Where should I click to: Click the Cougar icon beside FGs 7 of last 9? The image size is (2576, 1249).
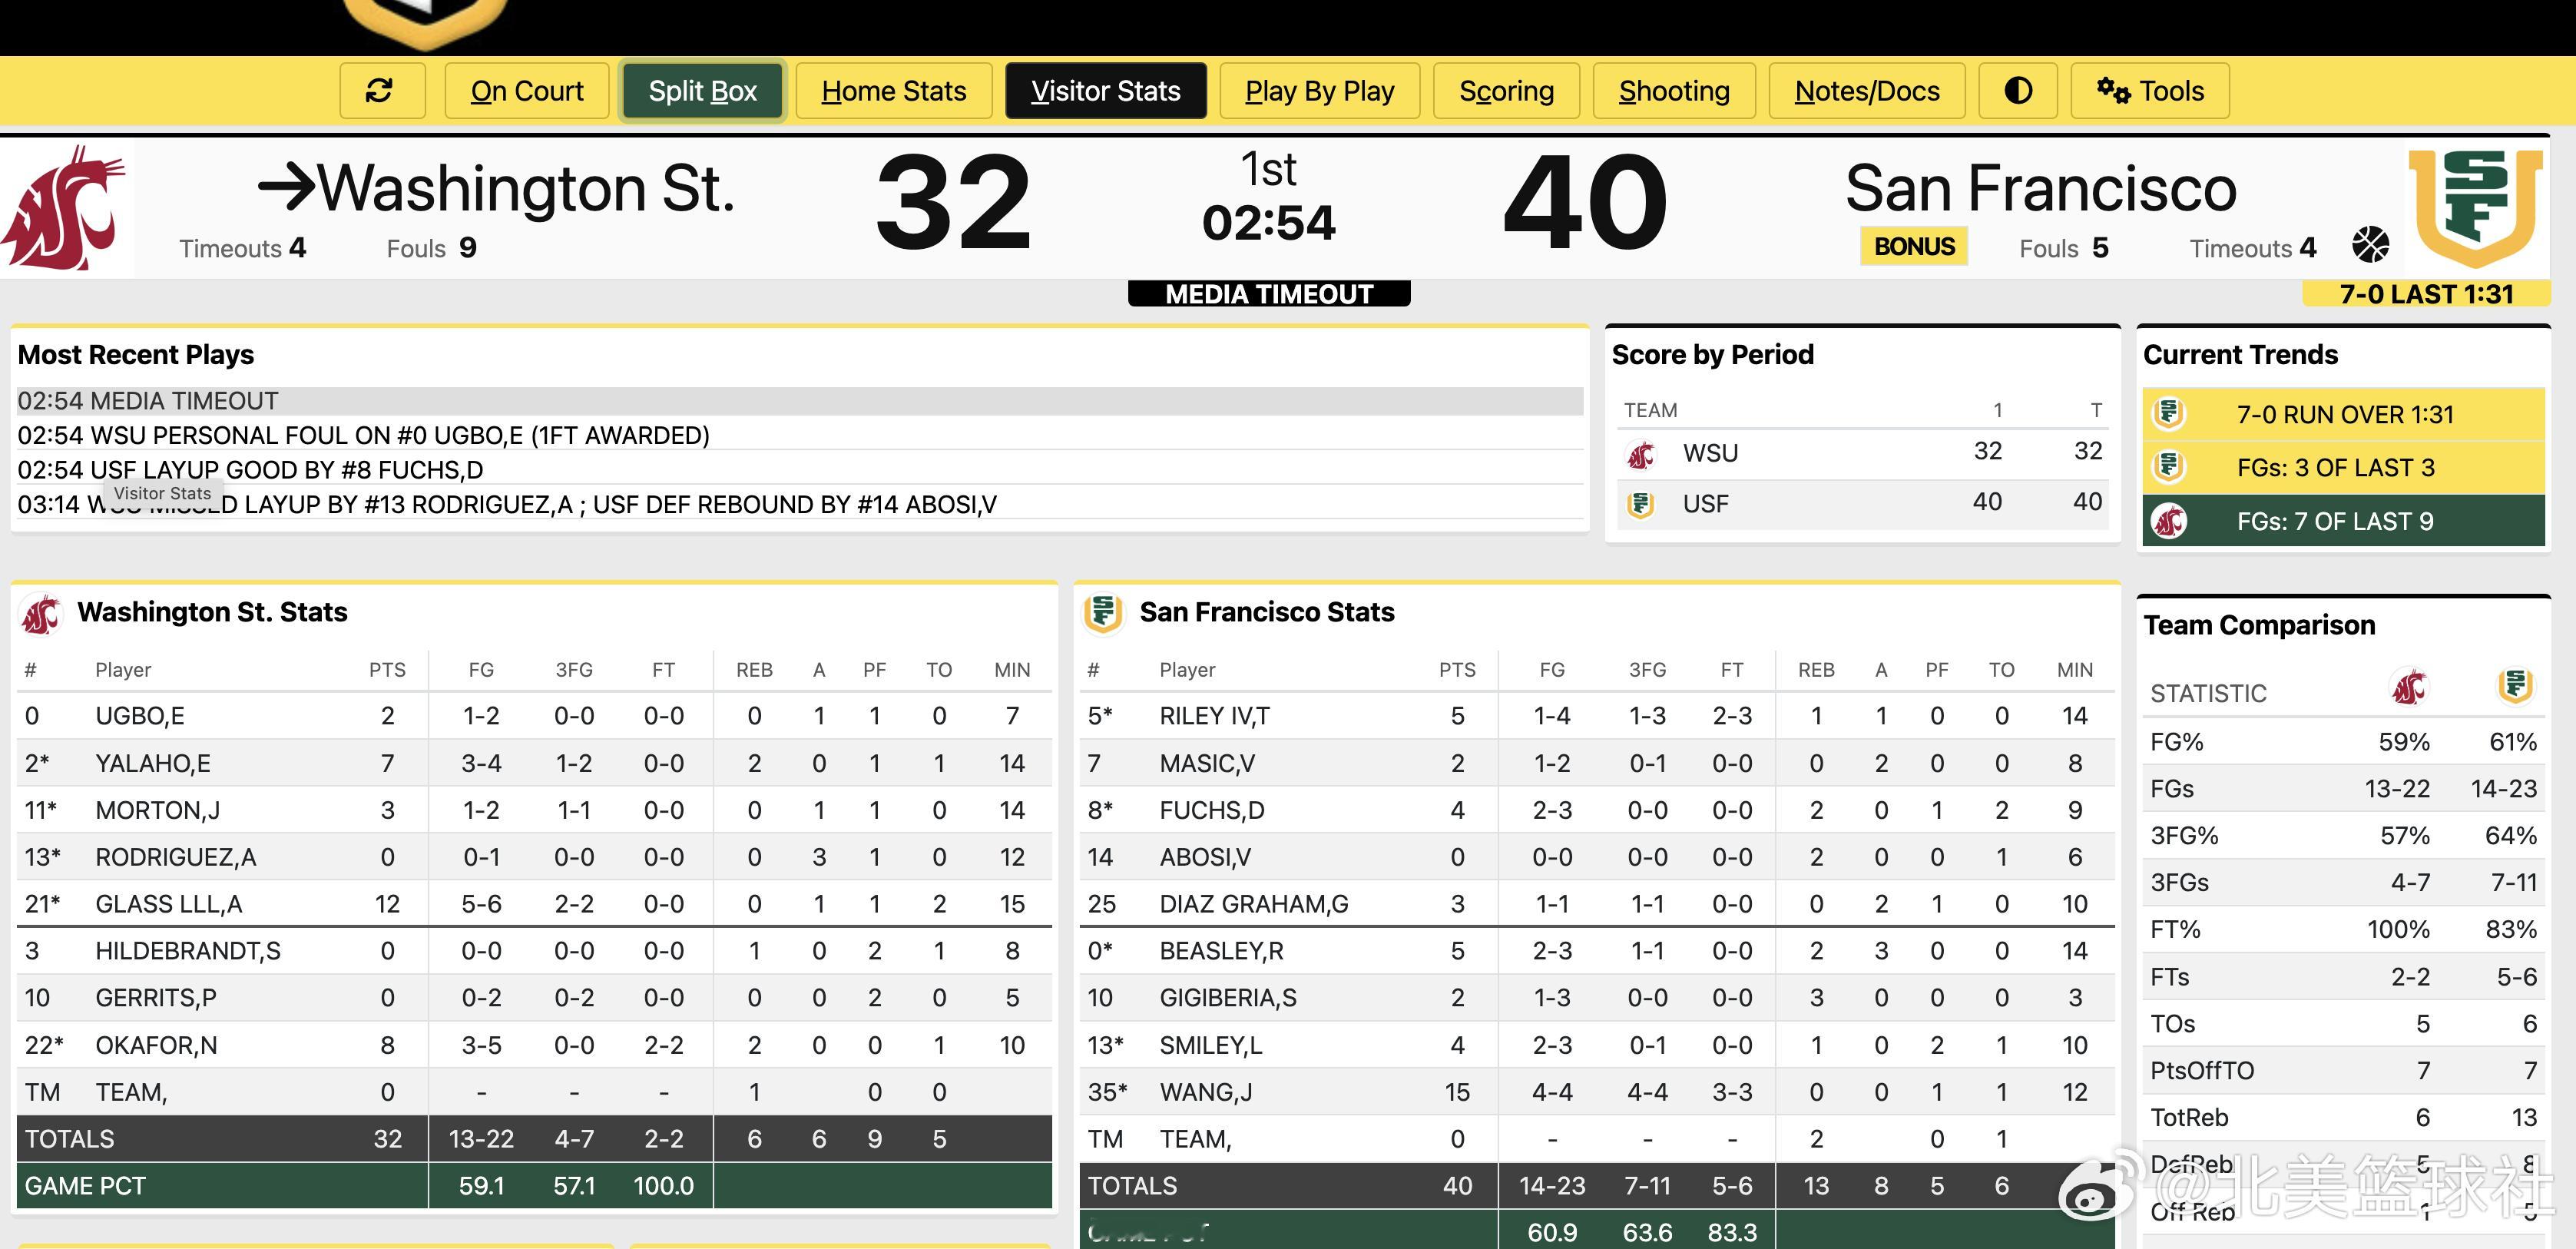[x=2168, y=521]
